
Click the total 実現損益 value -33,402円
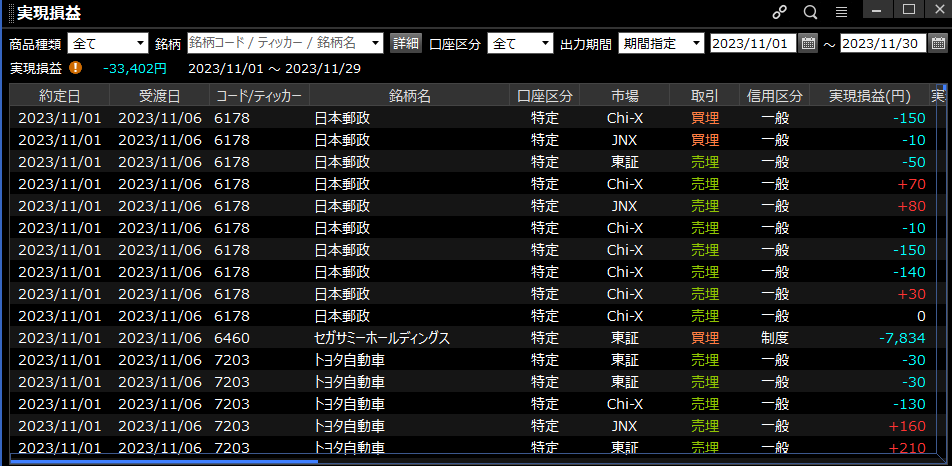coord(135,69)
